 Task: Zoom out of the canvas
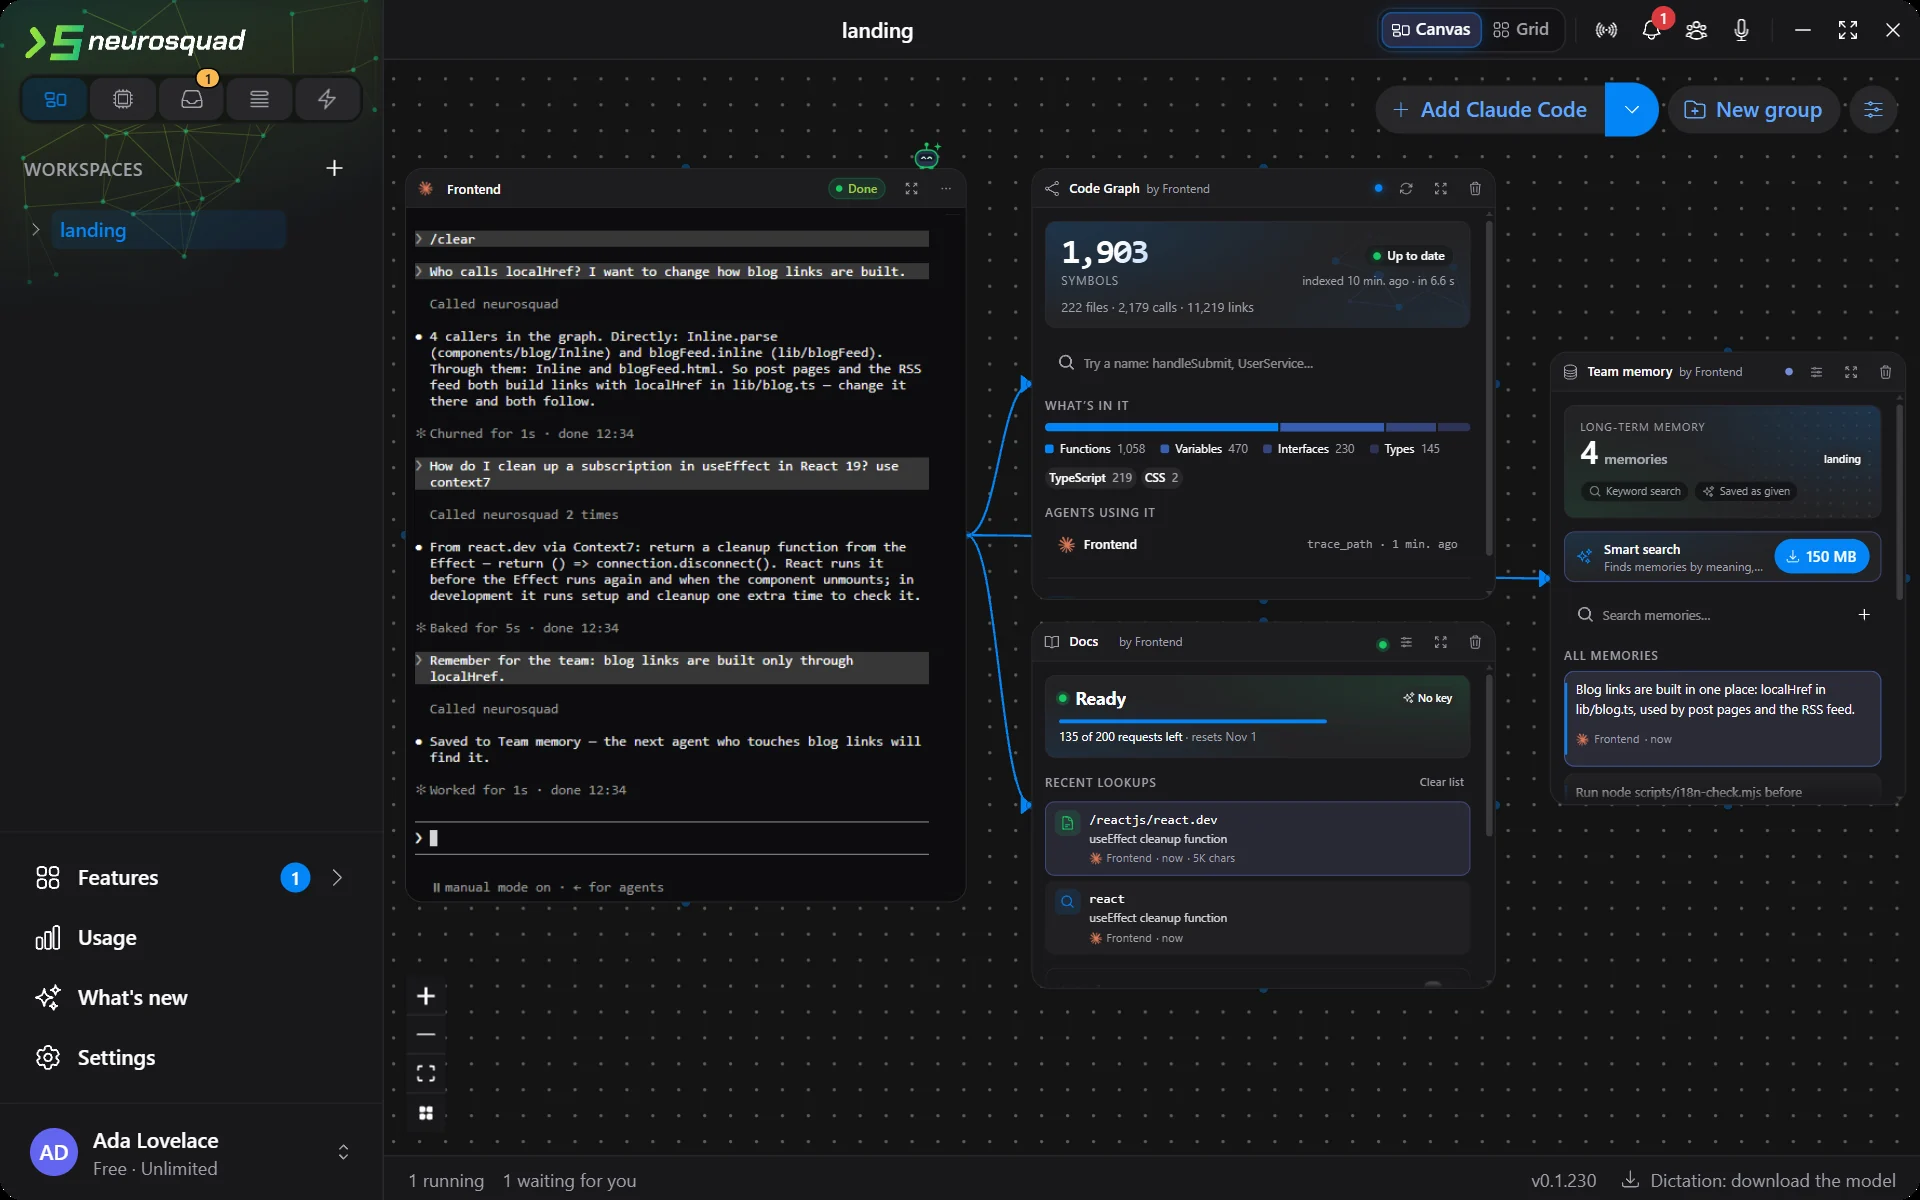(426, 1035)
